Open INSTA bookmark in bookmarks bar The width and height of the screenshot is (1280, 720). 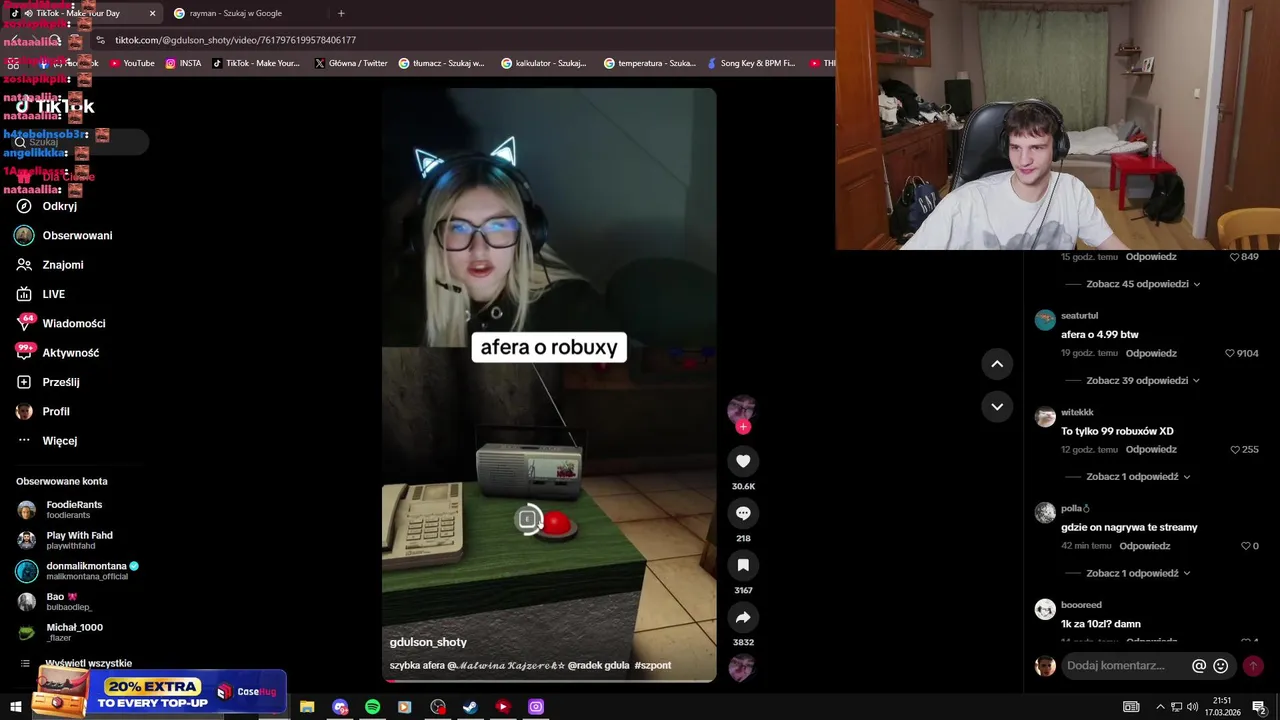click(184, 63)
